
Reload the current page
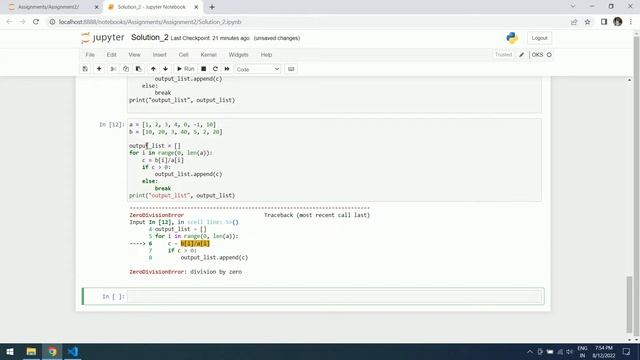tap(36, 22)
